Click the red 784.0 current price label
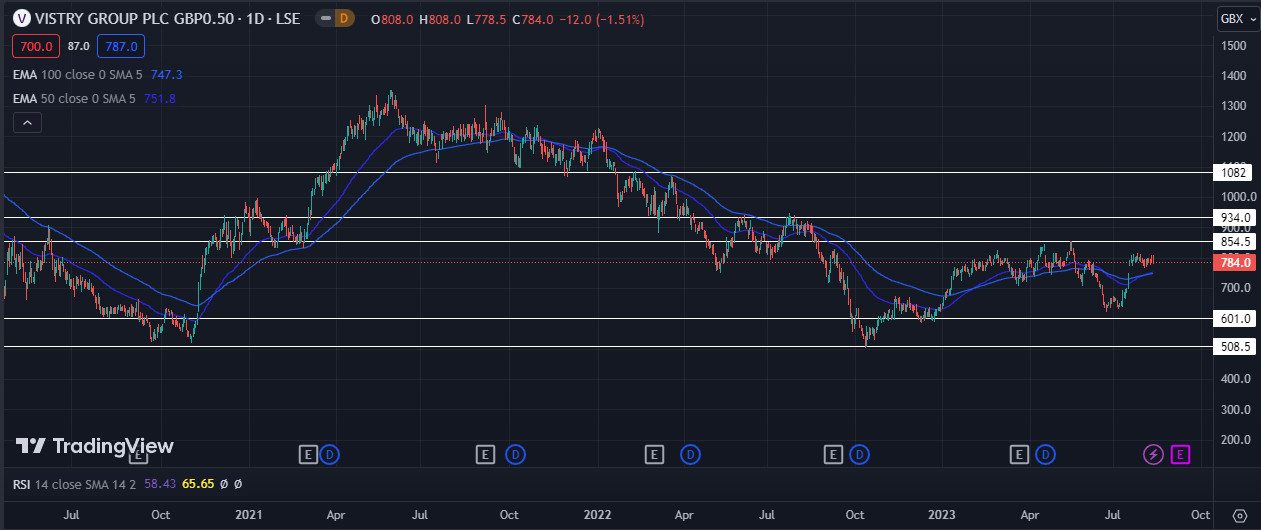Viewport: 1261px width, 530px height. point(1235,263)
